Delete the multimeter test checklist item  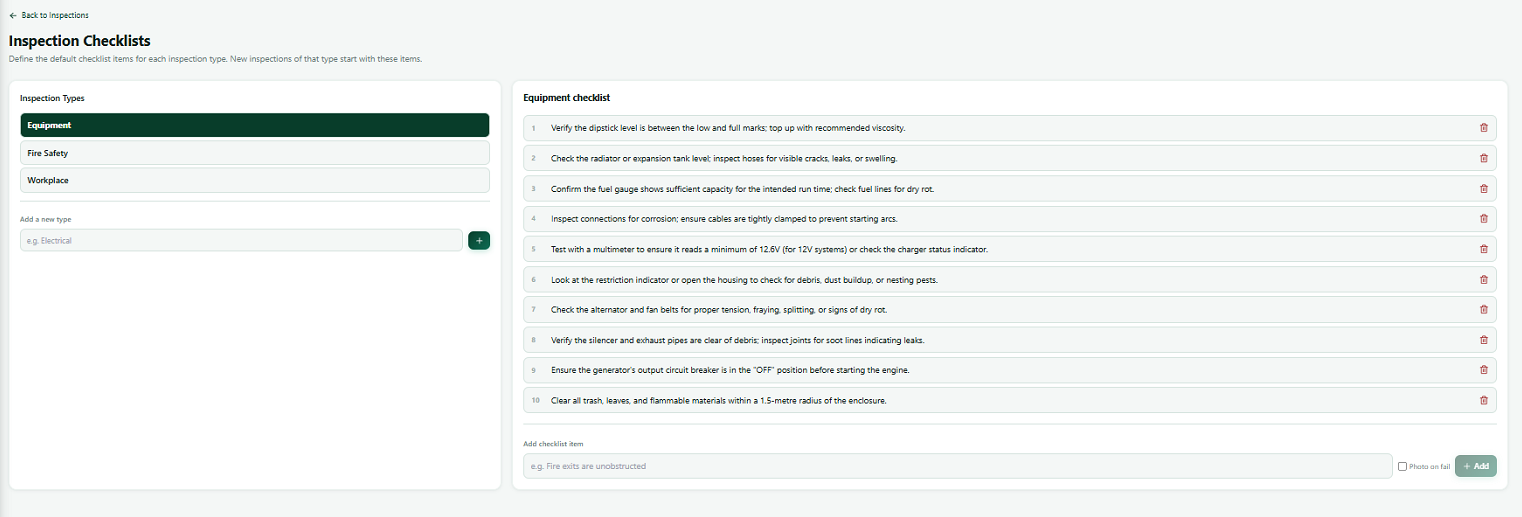click(1483, 249)
